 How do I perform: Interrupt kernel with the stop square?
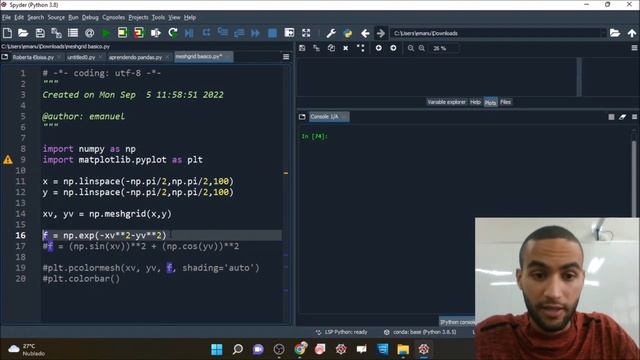[611, 117]
